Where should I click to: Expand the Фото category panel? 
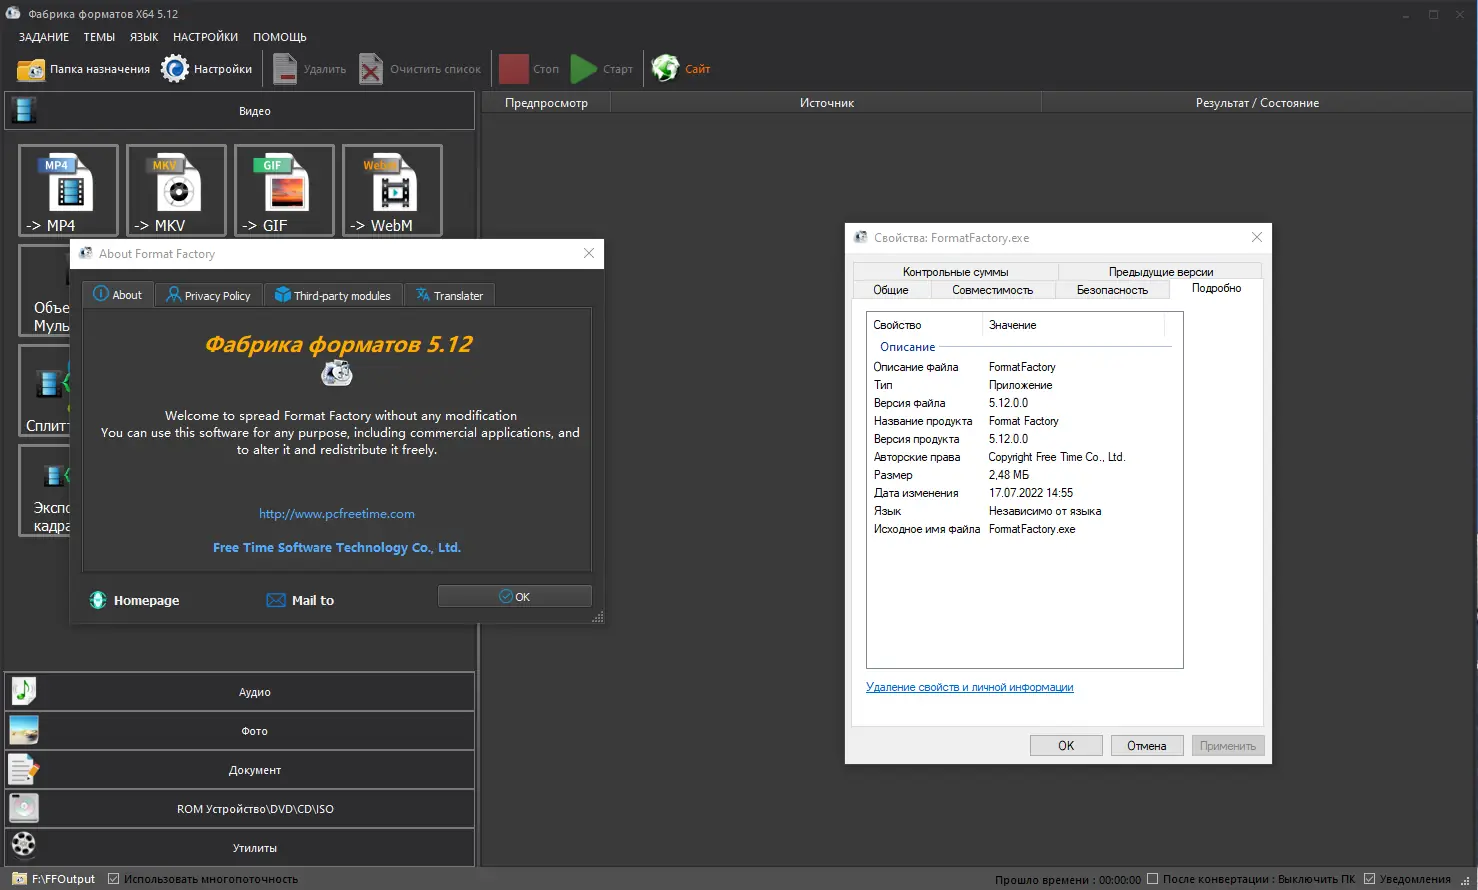click(240, 731)
